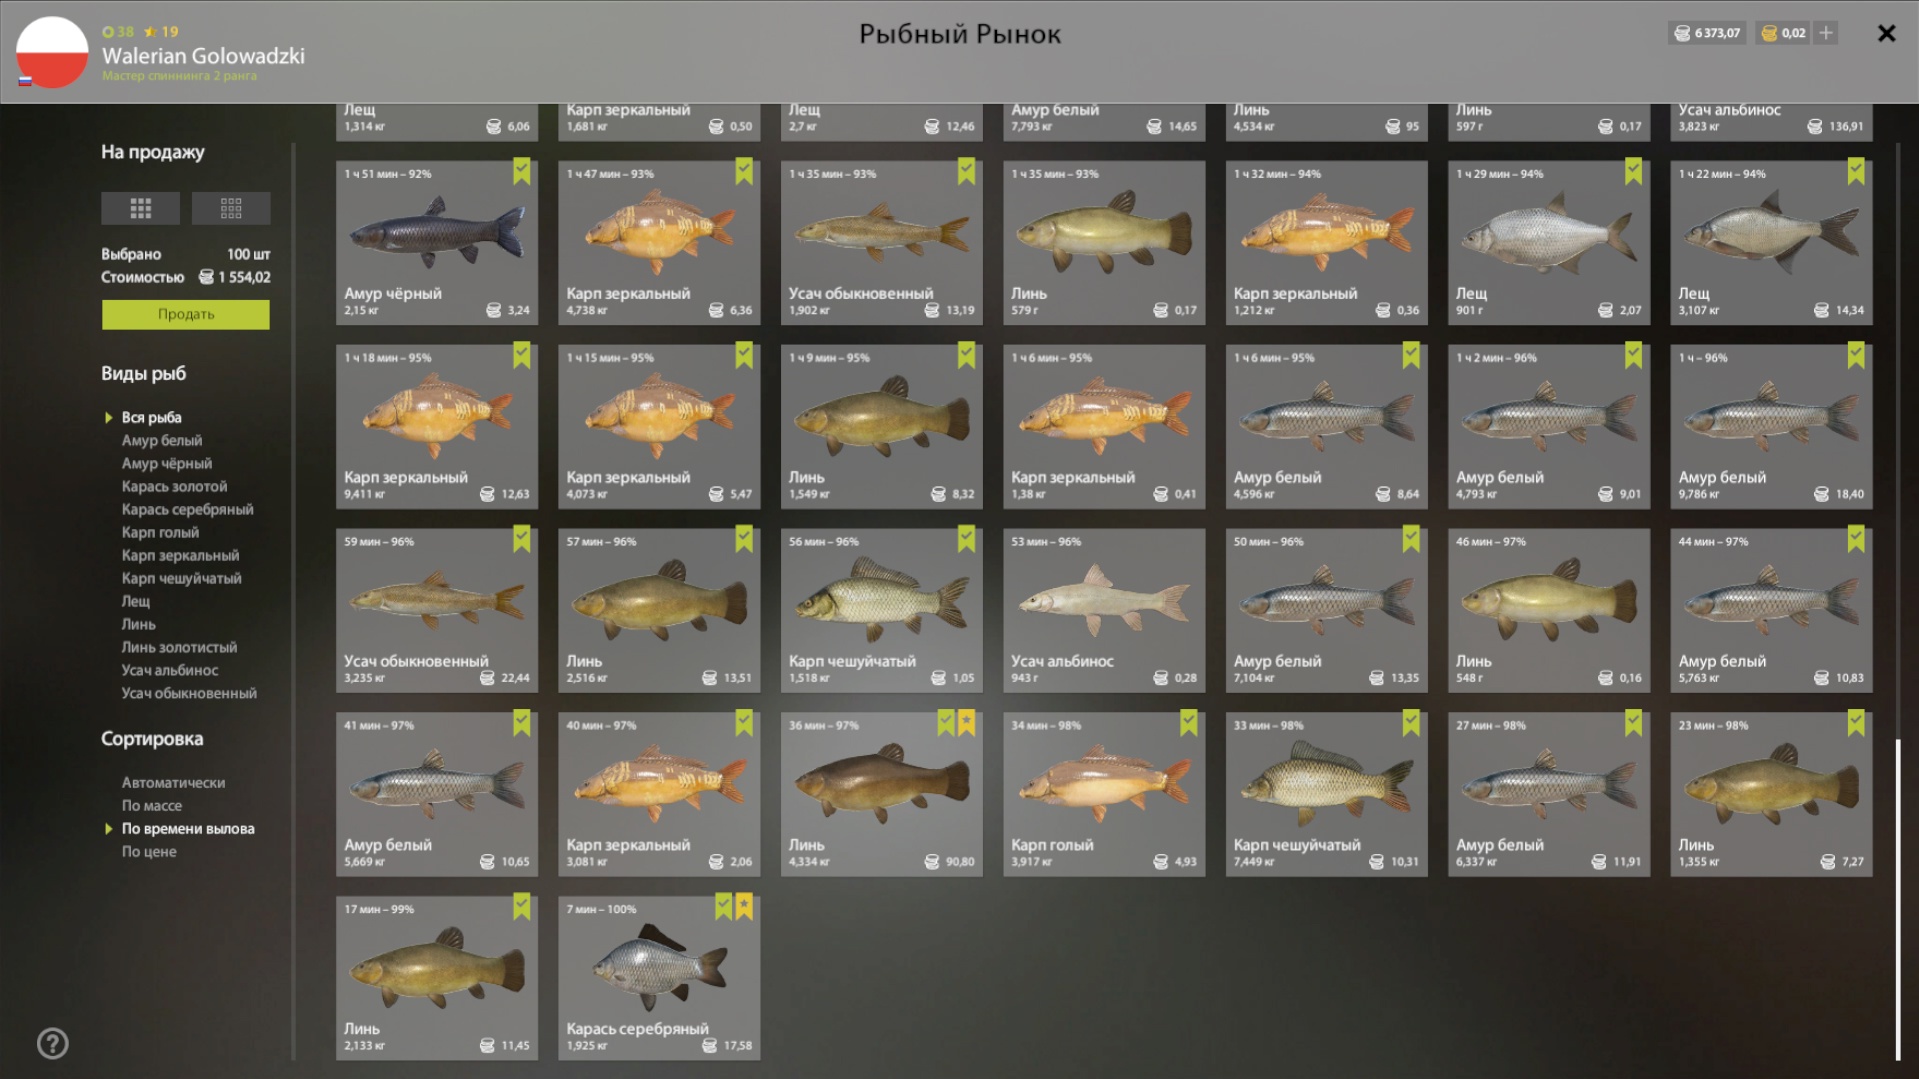Image resolution: width=1919 pixels, height=1079 pixels.
Task: Click the star trophy badge on Карась серебряный
Action: (x=745, y=907)
